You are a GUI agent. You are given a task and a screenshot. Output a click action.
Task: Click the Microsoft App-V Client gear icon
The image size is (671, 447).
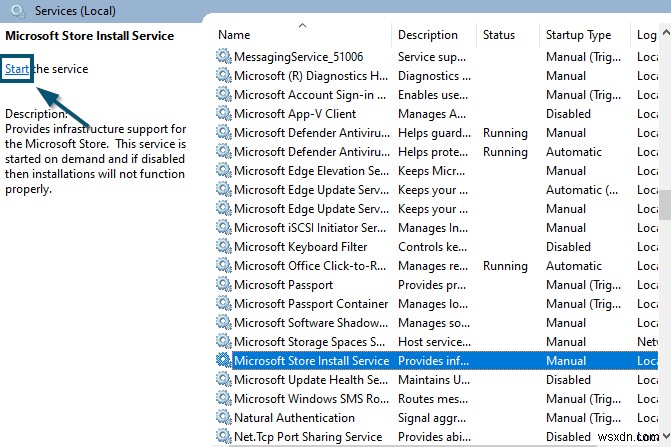(224, 113)
